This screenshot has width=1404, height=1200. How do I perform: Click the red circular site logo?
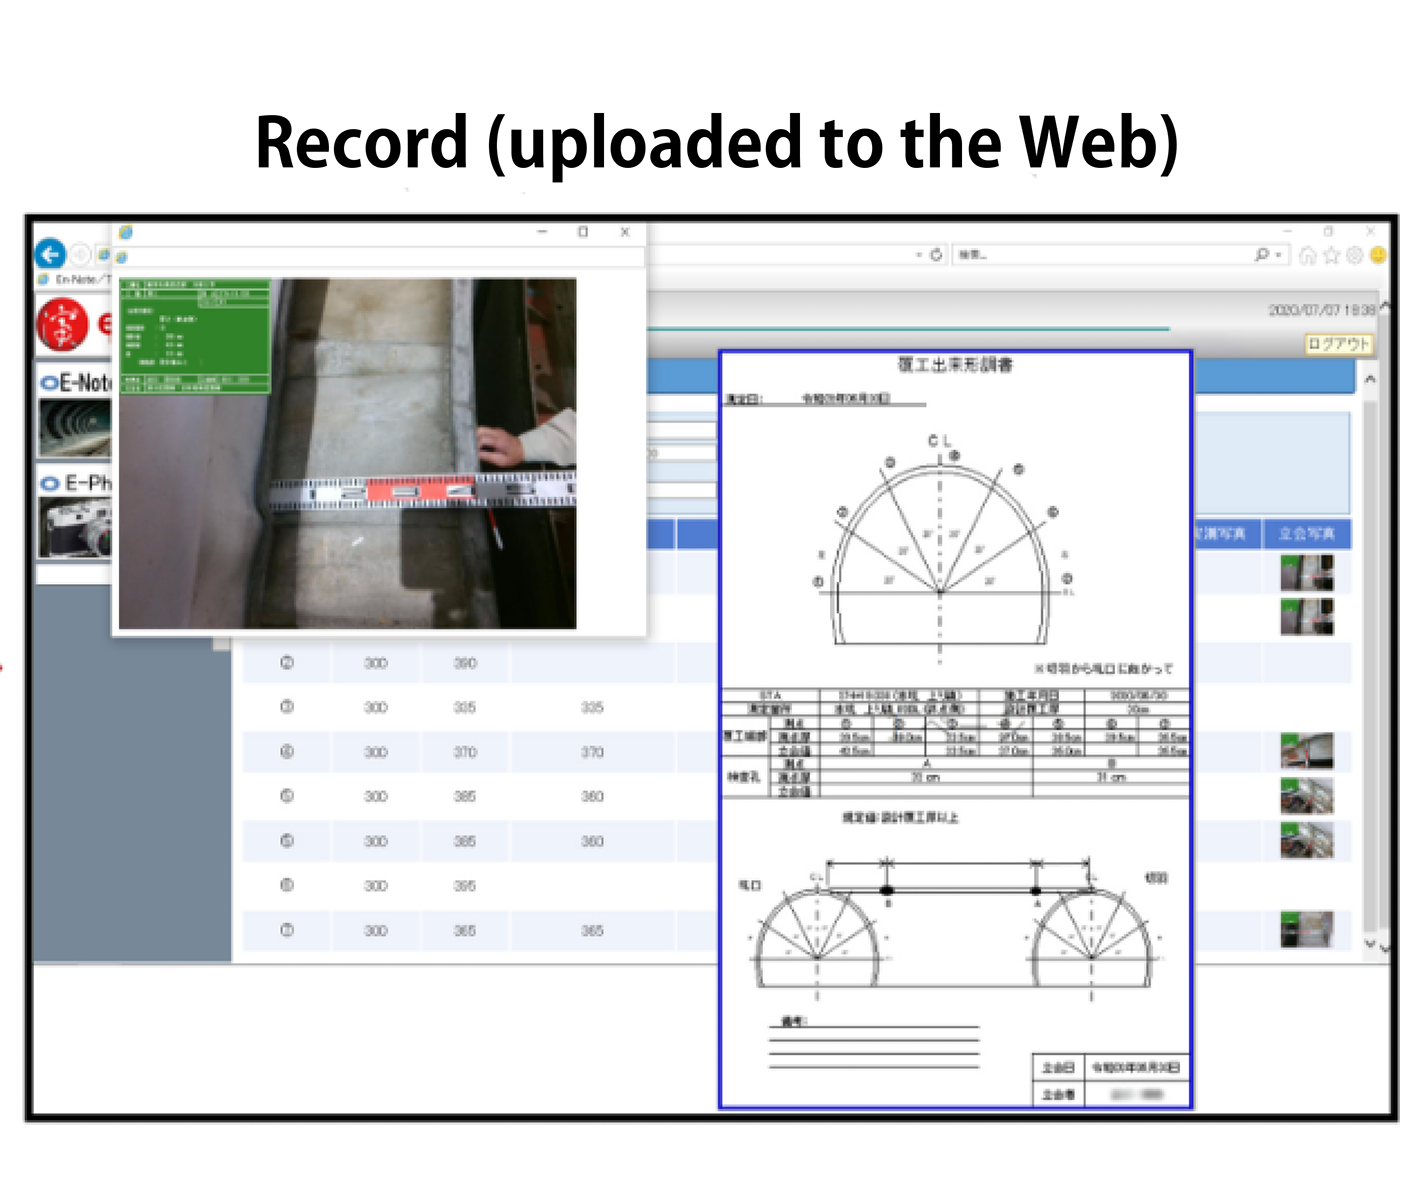62,325
